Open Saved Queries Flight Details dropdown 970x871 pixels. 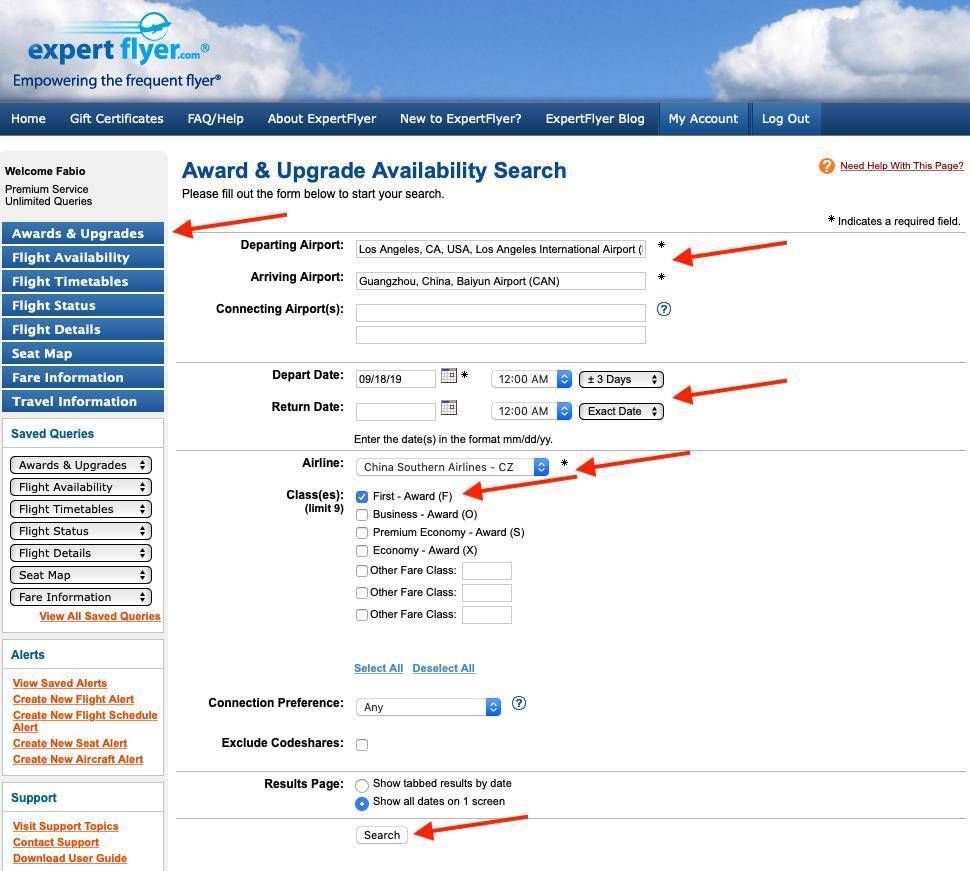(81, 553)
